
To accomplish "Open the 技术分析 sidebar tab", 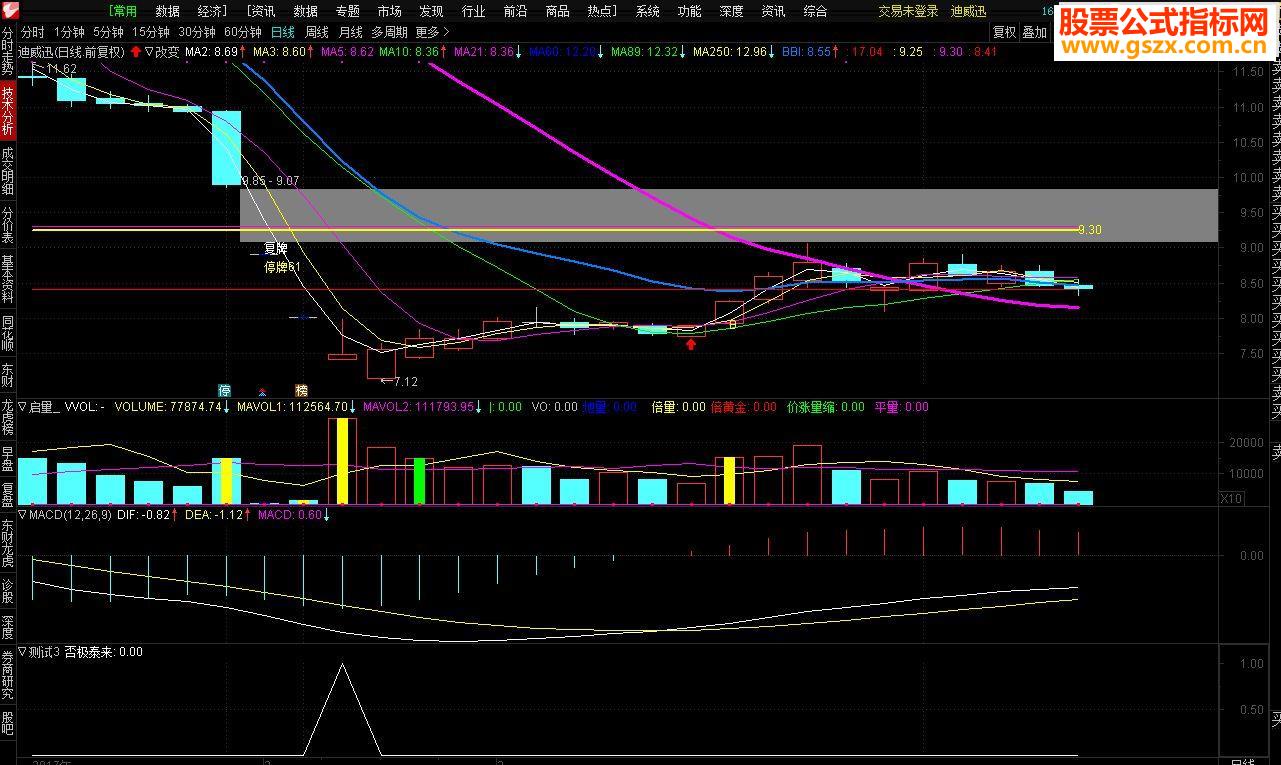I will 8,110.
